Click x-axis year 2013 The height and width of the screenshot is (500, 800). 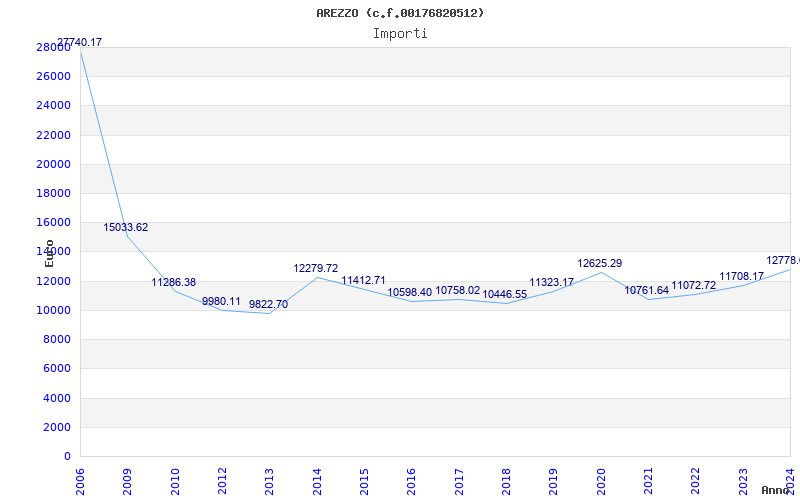(269, 482)
